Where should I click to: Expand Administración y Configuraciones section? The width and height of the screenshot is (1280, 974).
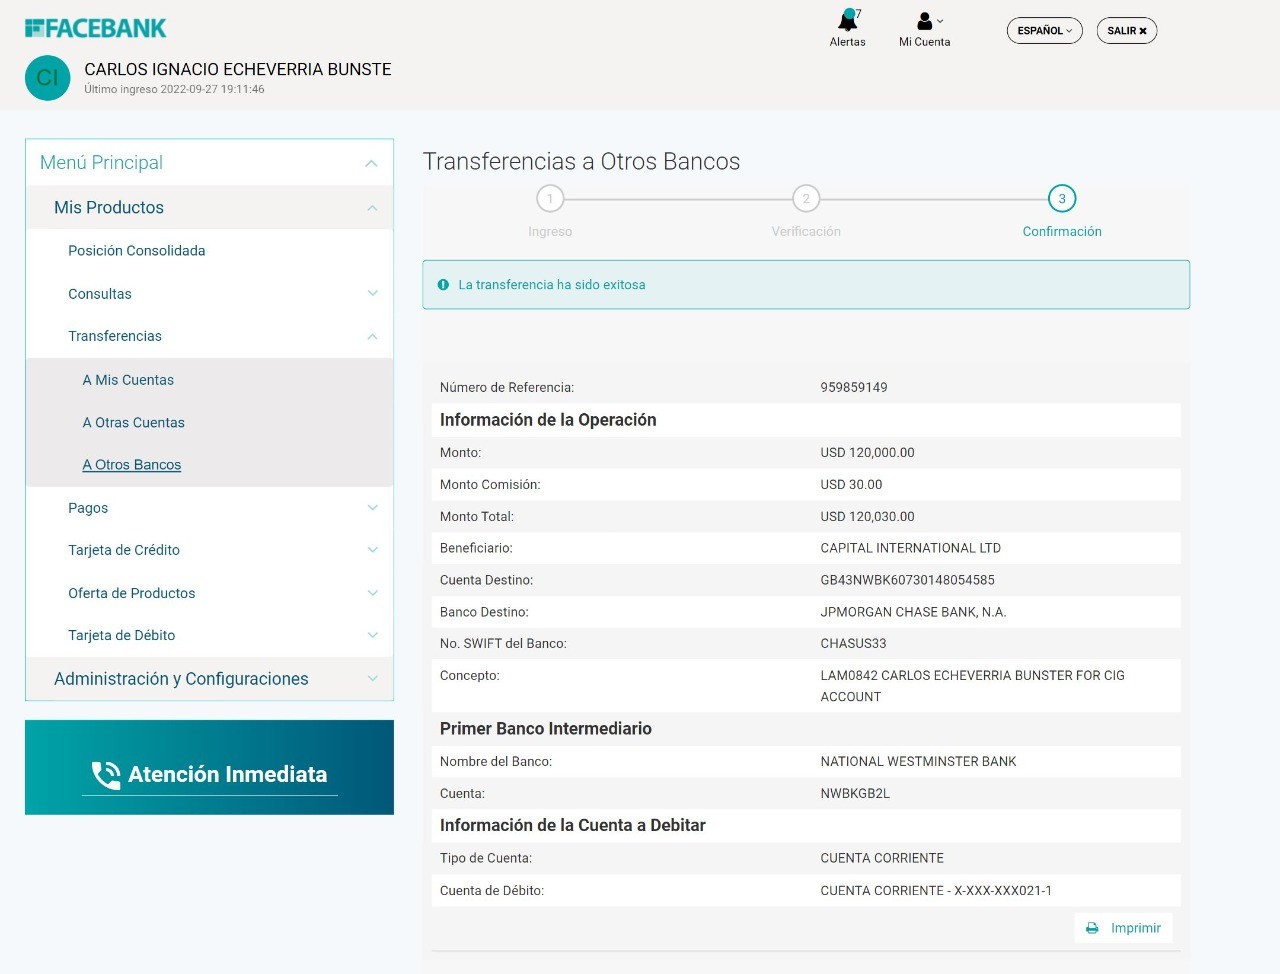tap(372, 679)
